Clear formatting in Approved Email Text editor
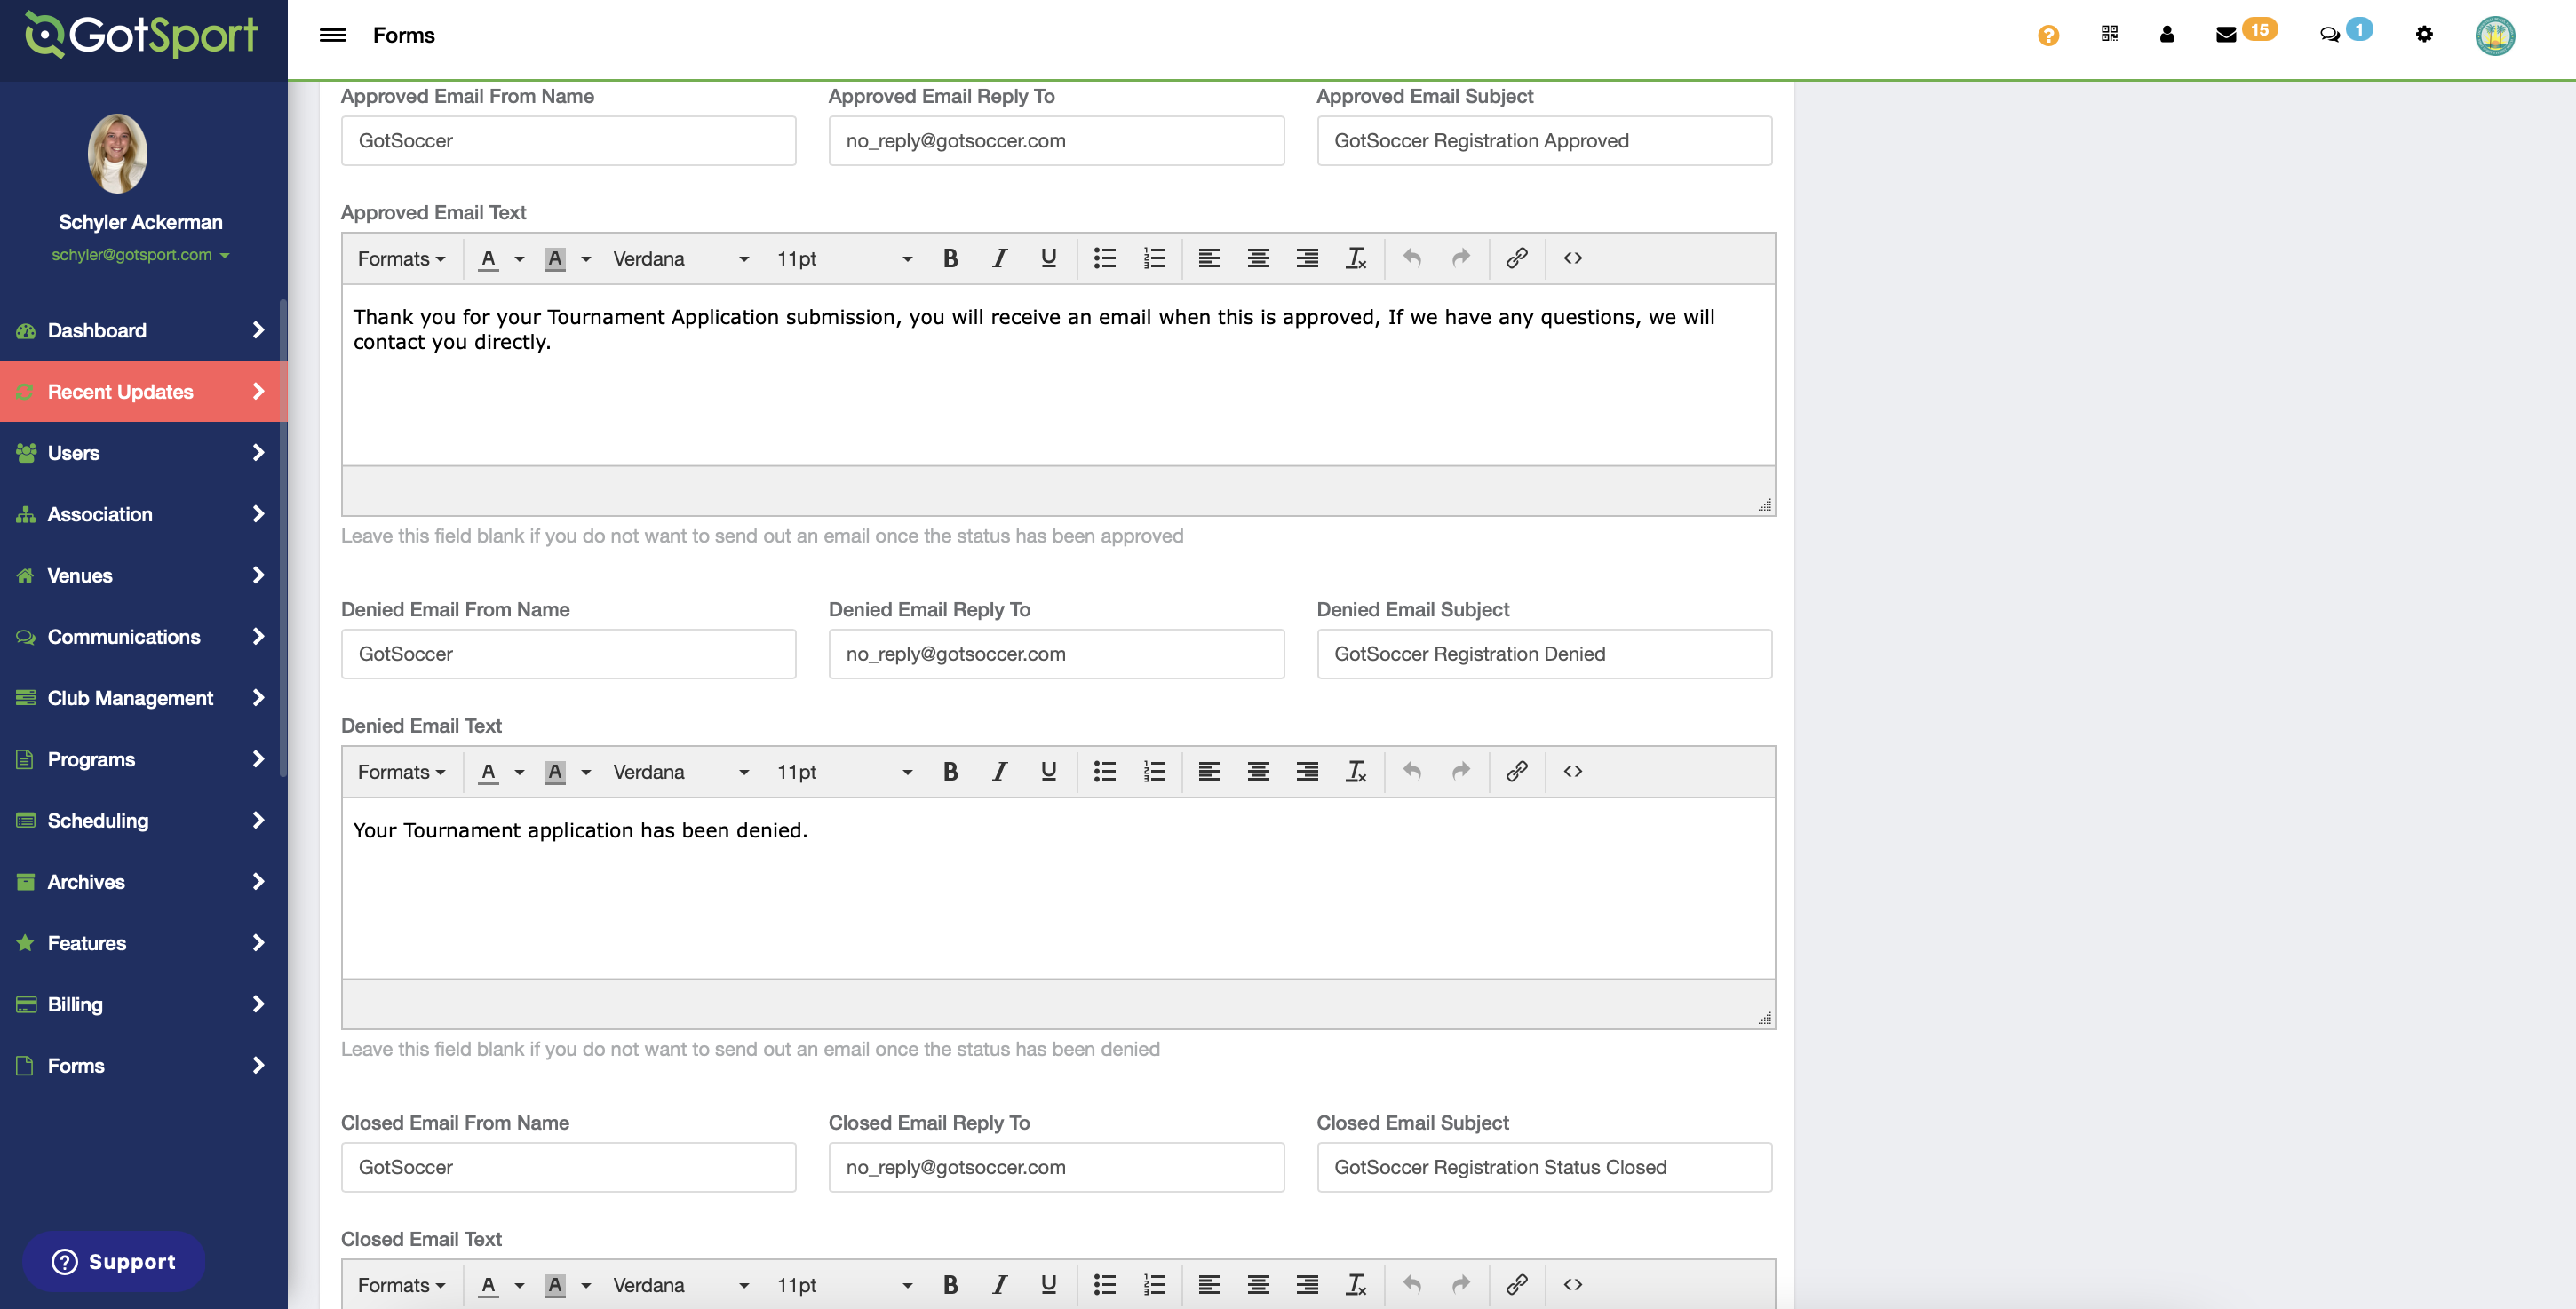The height and width of the screenshot is (1309, 2576). (1356, 259)
